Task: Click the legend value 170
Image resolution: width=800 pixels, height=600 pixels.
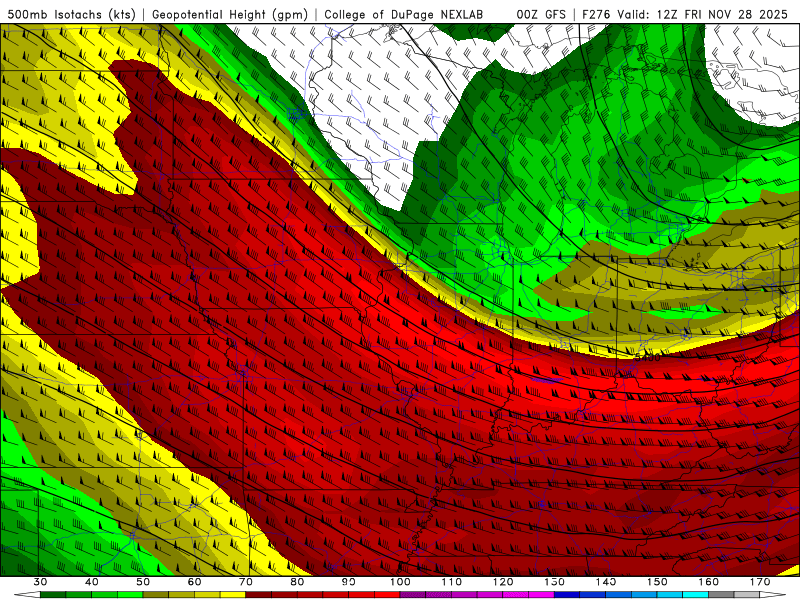Action: [x=760, y=582]
